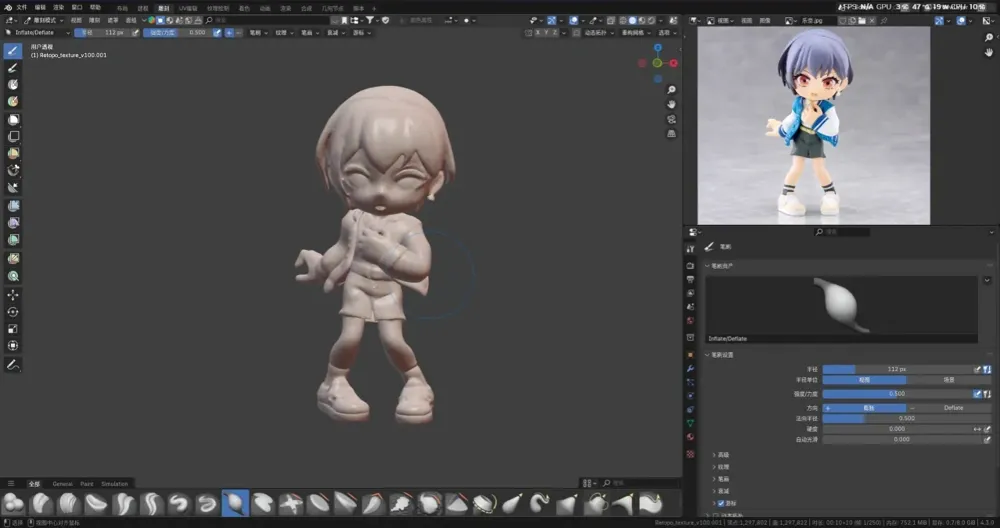Select 场景 (Scene) radius unit button

(948, 380)
